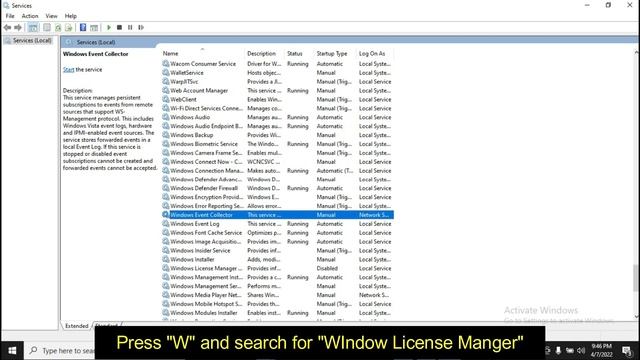Pause the service using the pause icon

(130, 27)
